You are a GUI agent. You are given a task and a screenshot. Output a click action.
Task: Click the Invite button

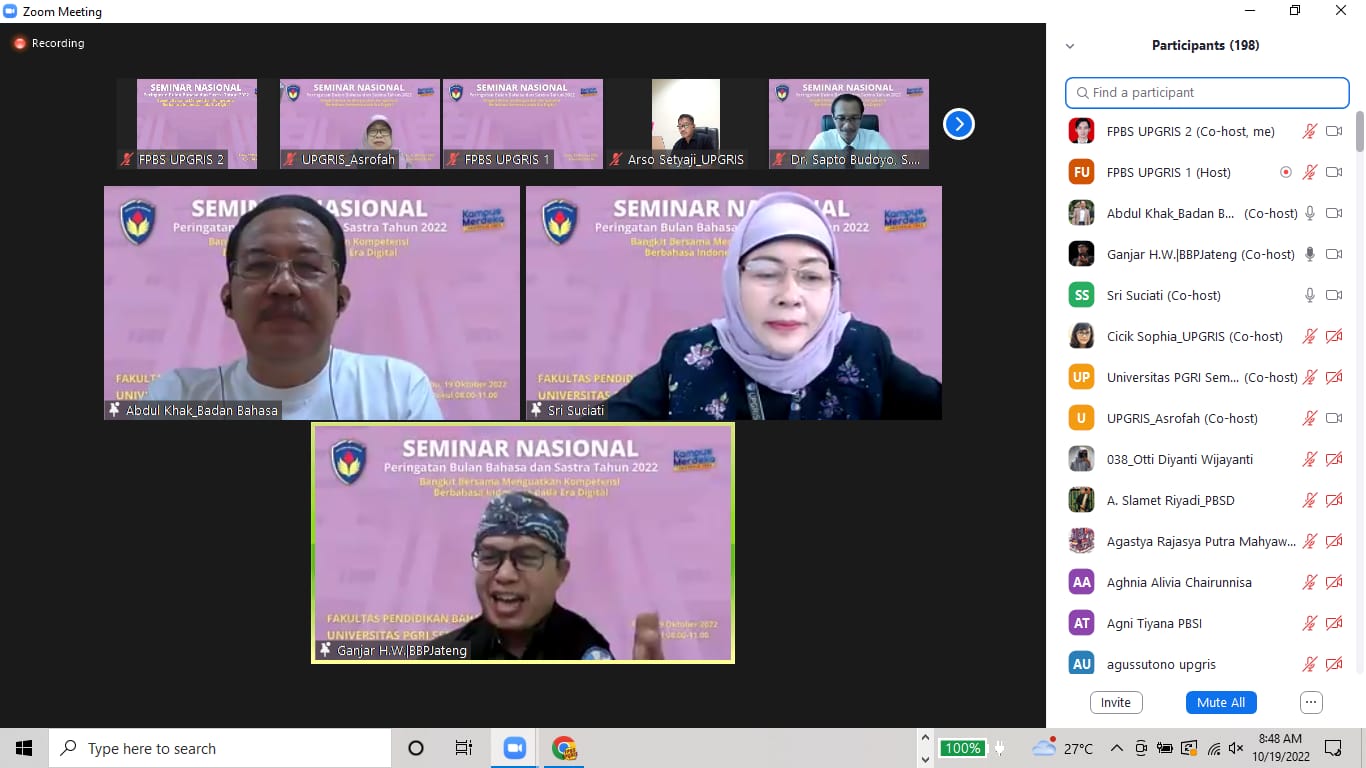click(1115, 702)
